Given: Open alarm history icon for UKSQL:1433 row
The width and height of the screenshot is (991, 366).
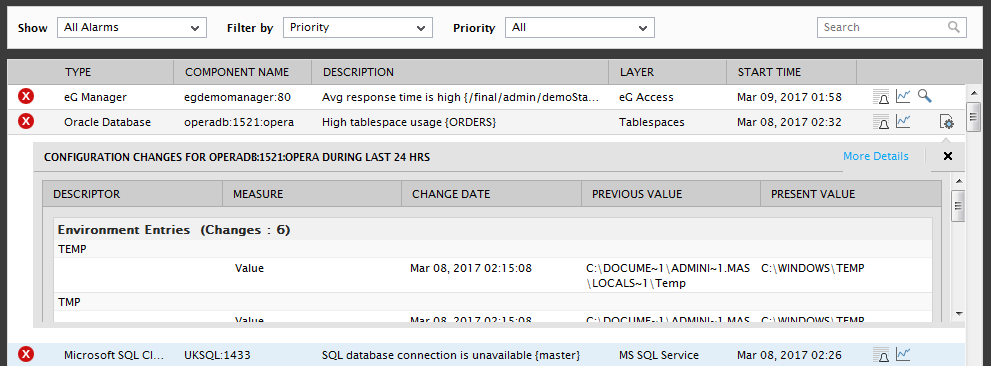Looking at the screenshot, I should coord(881,355).
